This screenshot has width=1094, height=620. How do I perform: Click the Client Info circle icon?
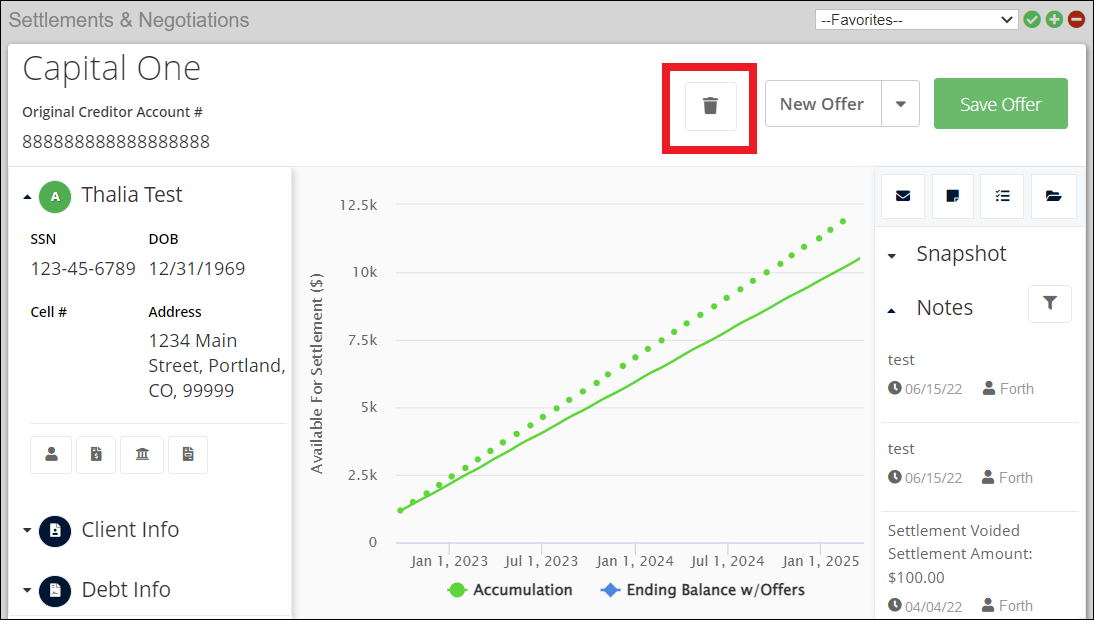coord(55,531)
